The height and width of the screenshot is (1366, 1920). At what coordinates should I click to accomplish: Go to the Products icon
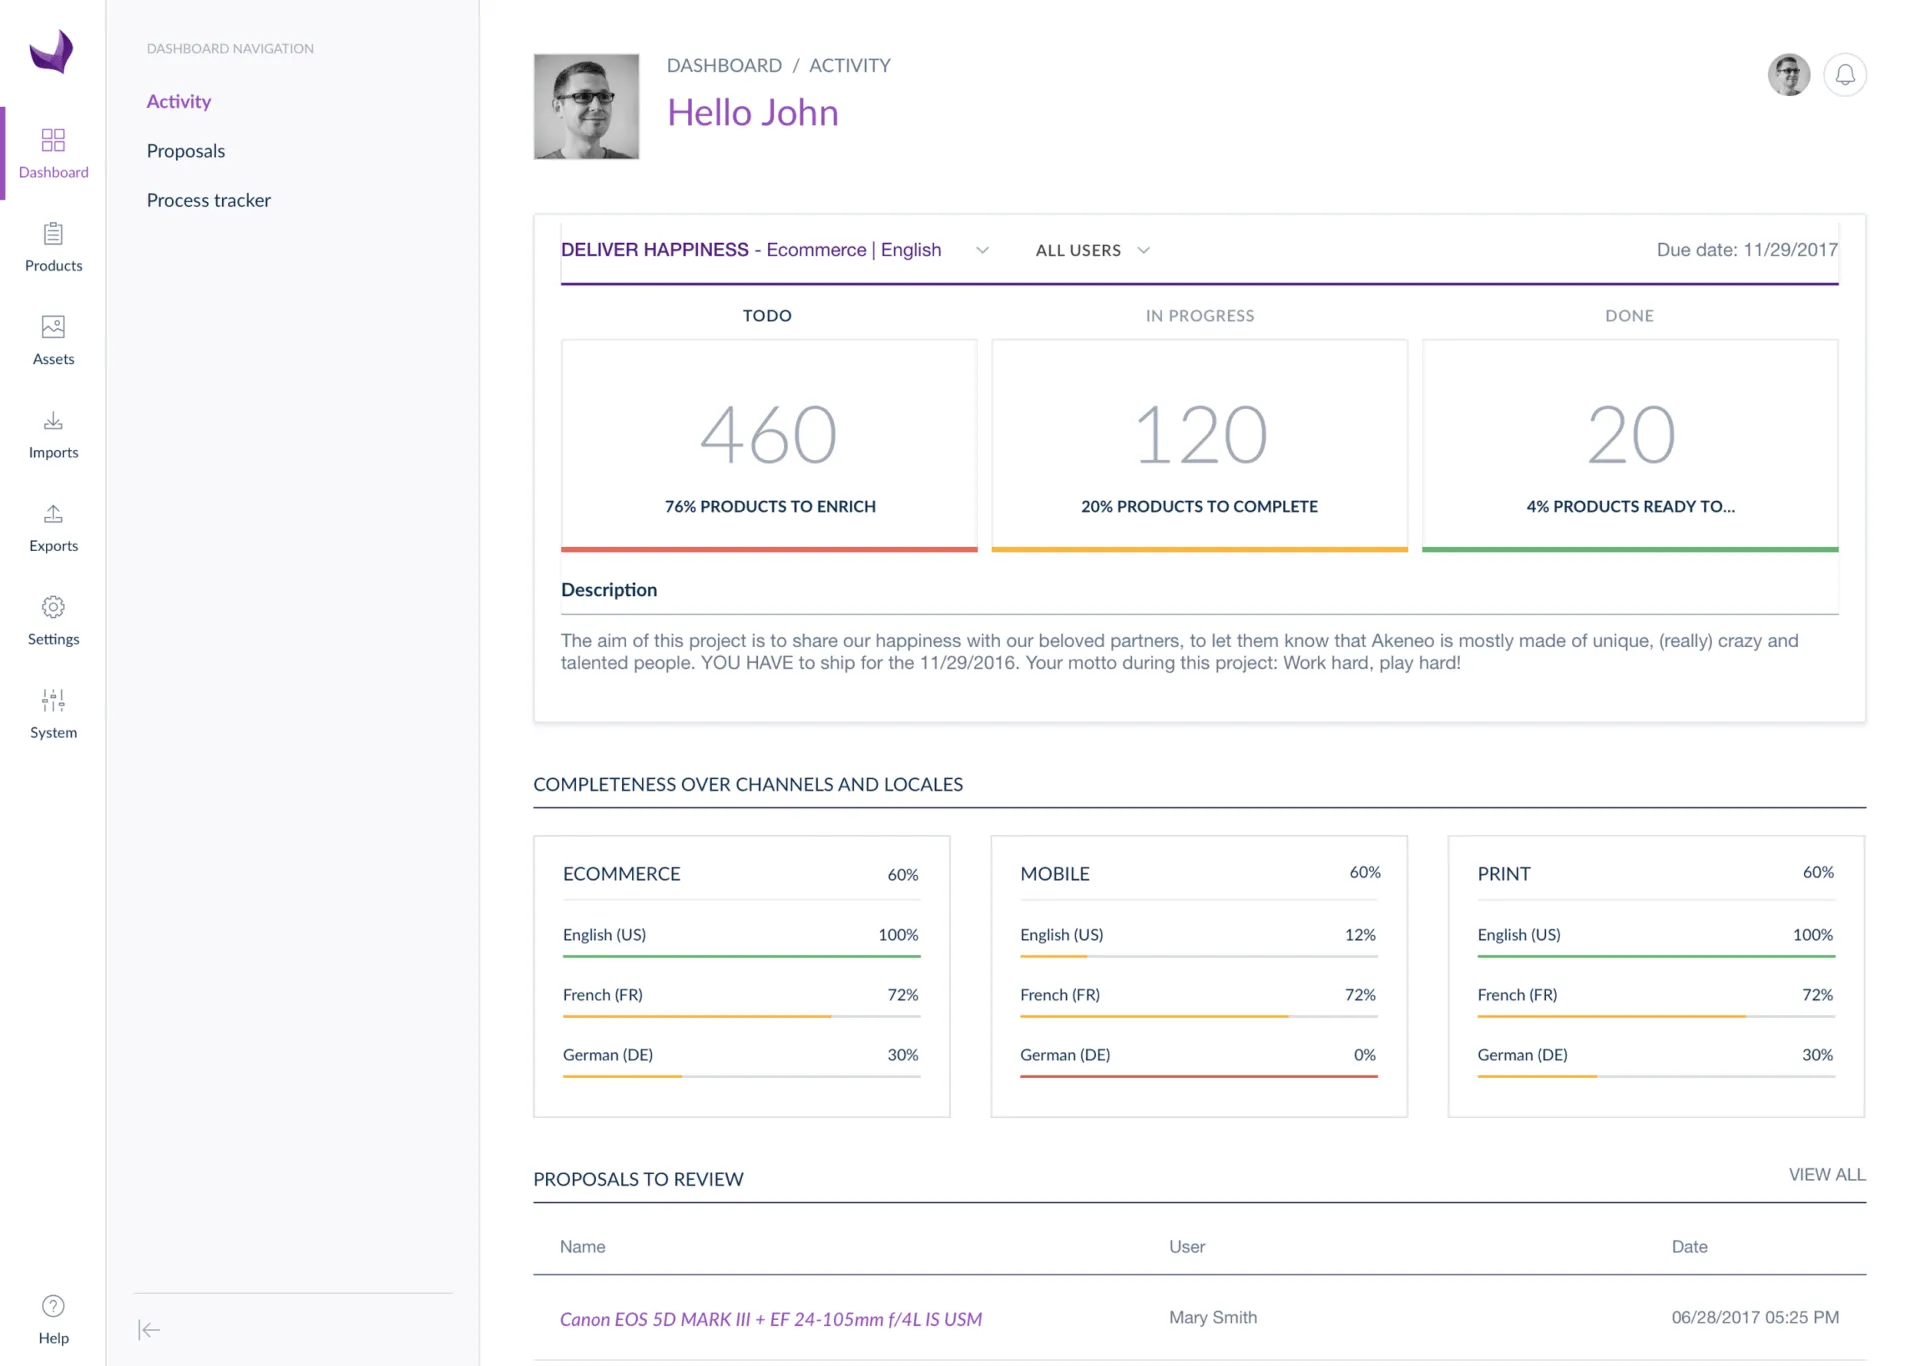(x=53, y=234)
